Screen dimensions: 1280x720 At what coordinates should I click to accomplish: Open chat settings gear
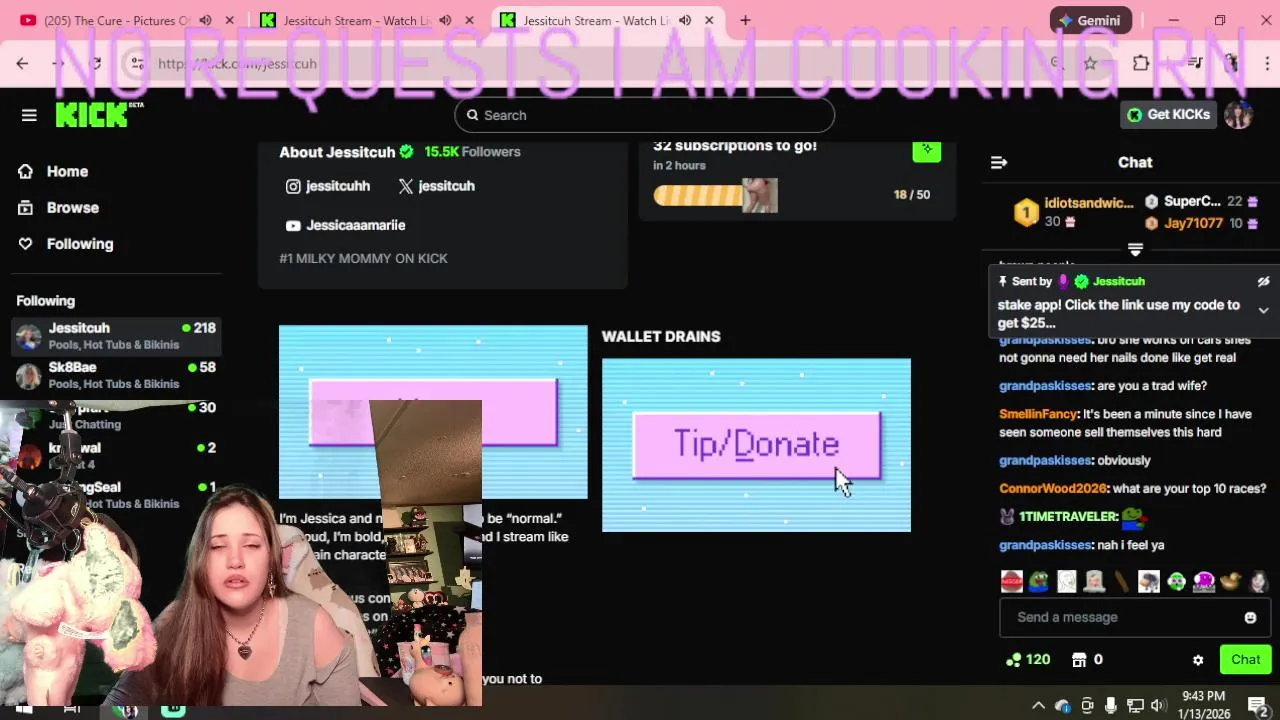(x=1198, y=660)
